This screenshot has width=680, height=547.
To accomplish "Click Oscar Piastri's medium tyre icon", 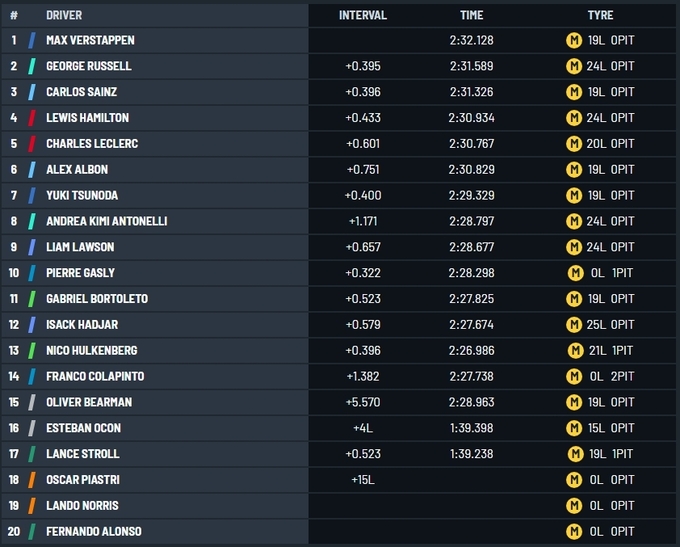I will [x=574, y=480].
